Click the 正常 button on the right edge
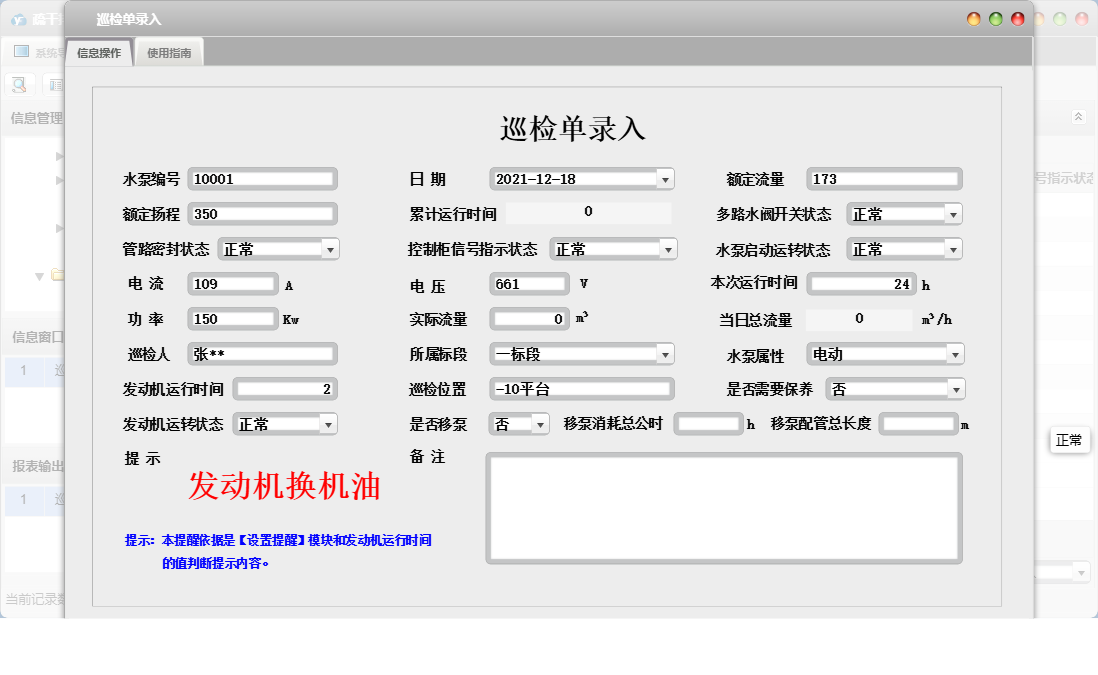Screen dimensions: 1098x675 click(x=1069, y=440)
